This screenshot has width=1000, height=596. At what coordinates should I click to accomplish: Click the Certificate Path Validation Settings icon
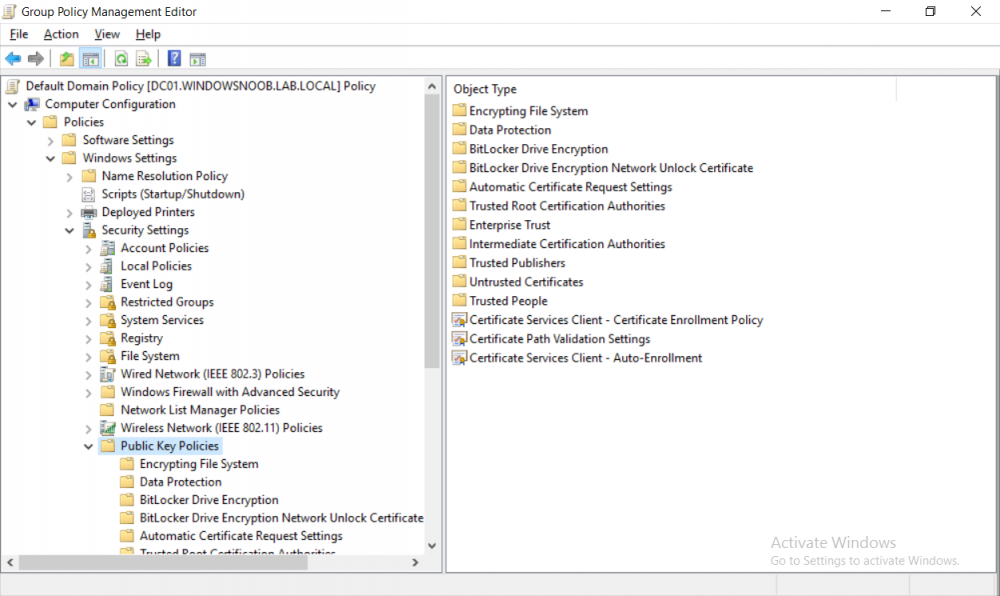point(459,339)
